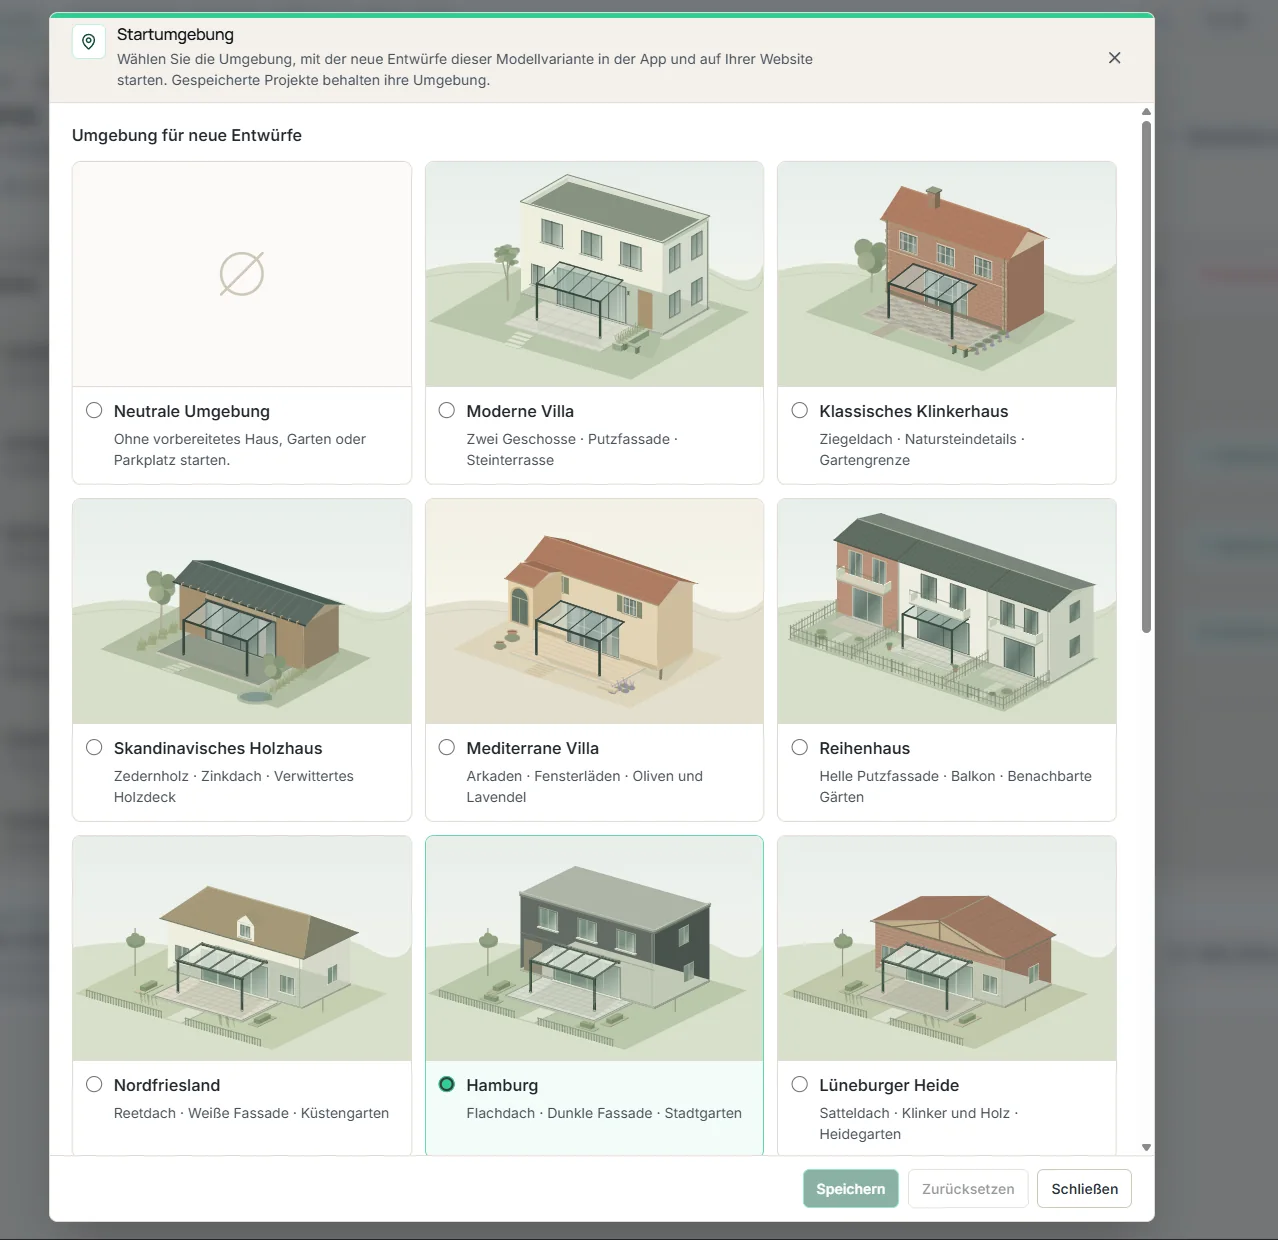This screenshot has width=1278, height=1240.
Task: Select the Neutrale Umgebung radio button
Action: (x=94, y=410)
